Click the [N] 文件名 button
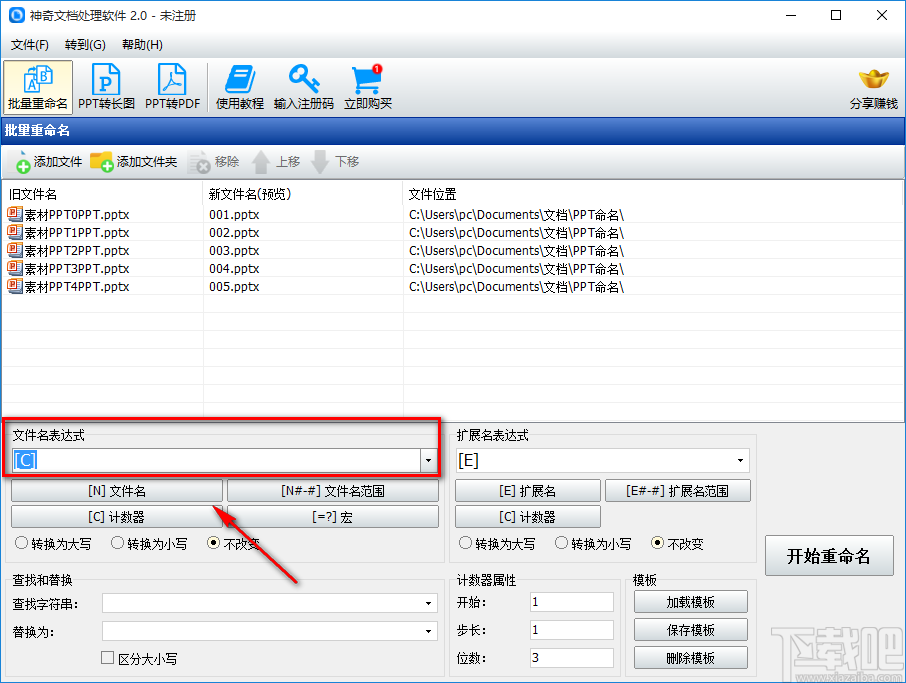Screen dimensions: 906x683 (x=117, y=491)
